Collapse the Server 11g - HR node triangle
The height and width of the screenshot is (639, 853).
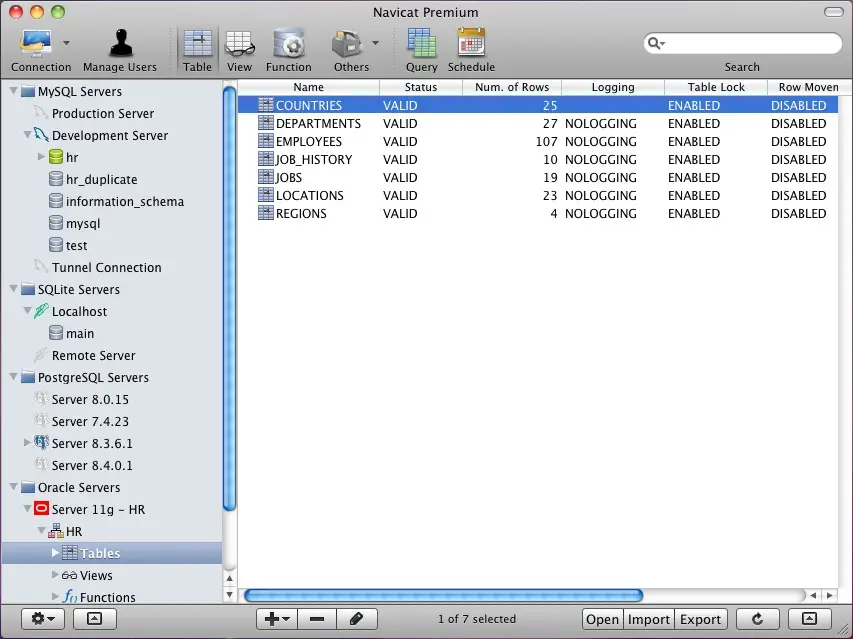[27, 508]
